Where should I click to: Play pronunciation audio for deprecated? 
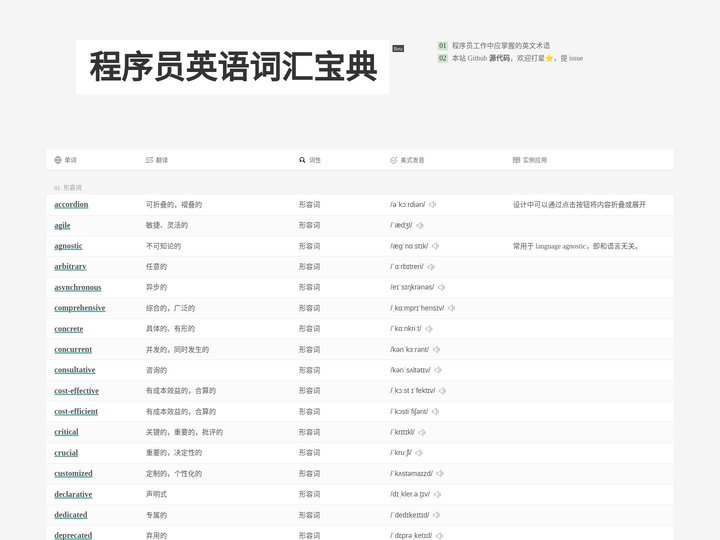pos(439,535)
